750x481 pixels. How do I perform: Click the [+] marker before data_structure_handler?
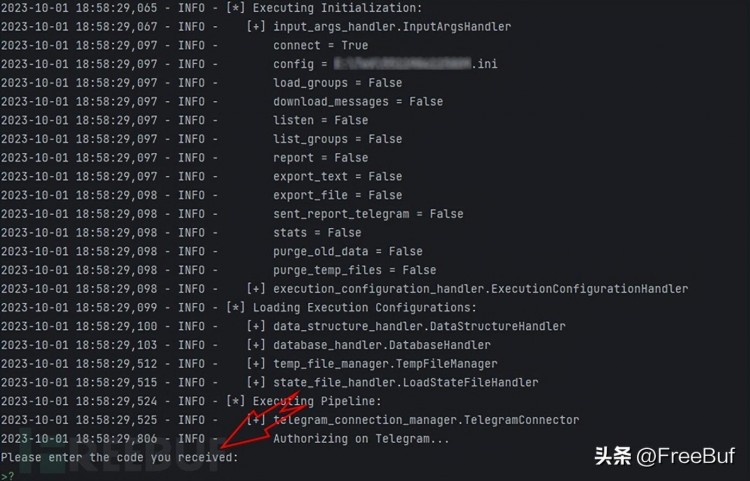click(255, 326)
